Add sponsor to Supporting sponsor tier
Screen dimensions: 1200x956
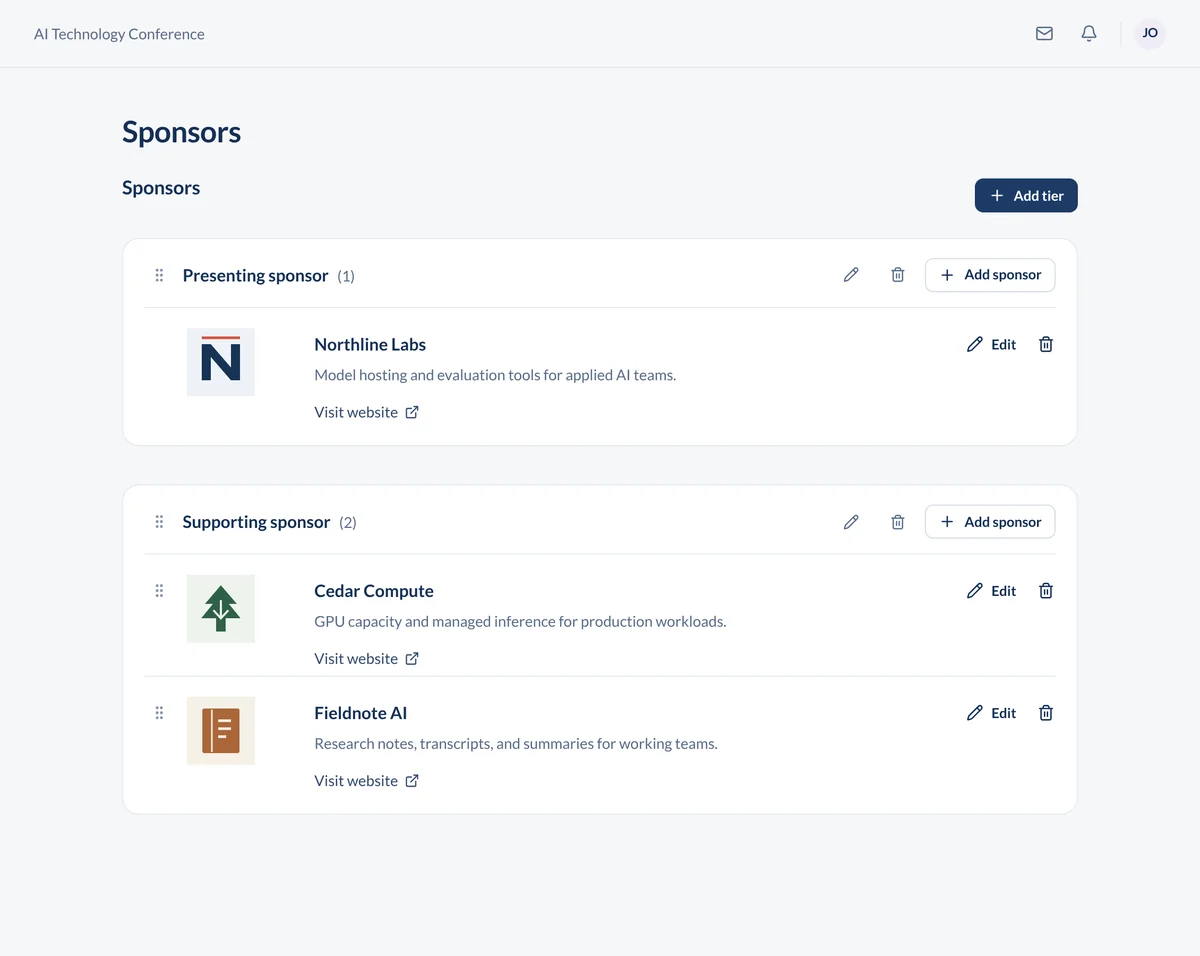[x=990, y=522]
